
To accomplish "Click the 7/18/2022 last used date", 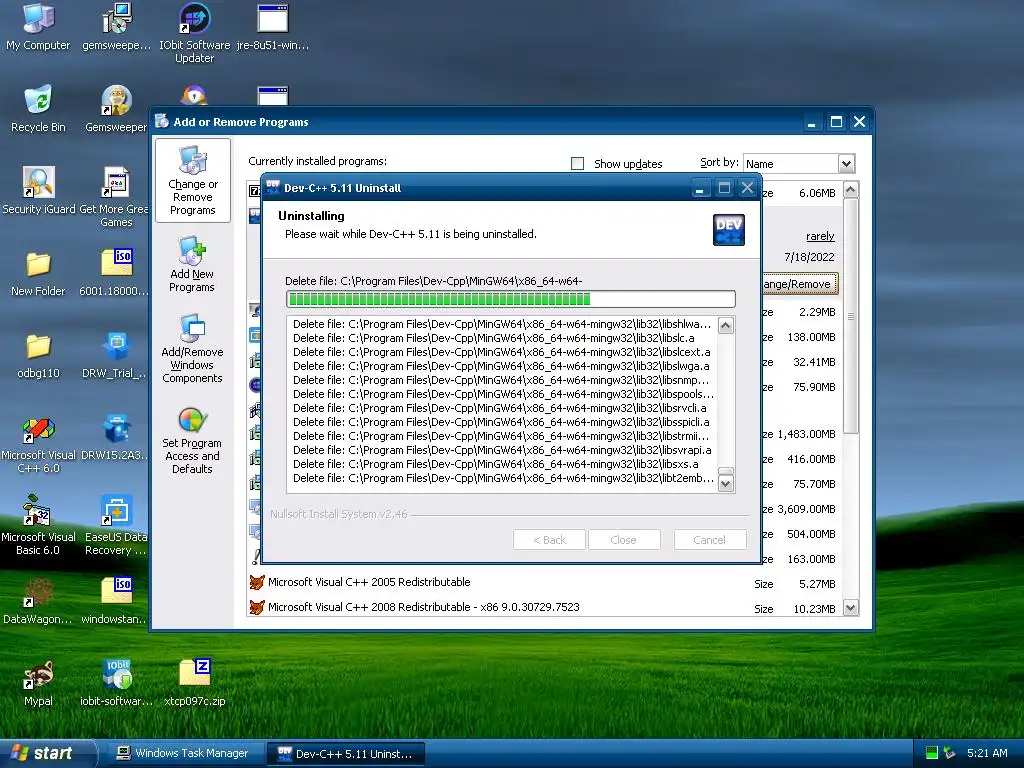I will [809, 257].
